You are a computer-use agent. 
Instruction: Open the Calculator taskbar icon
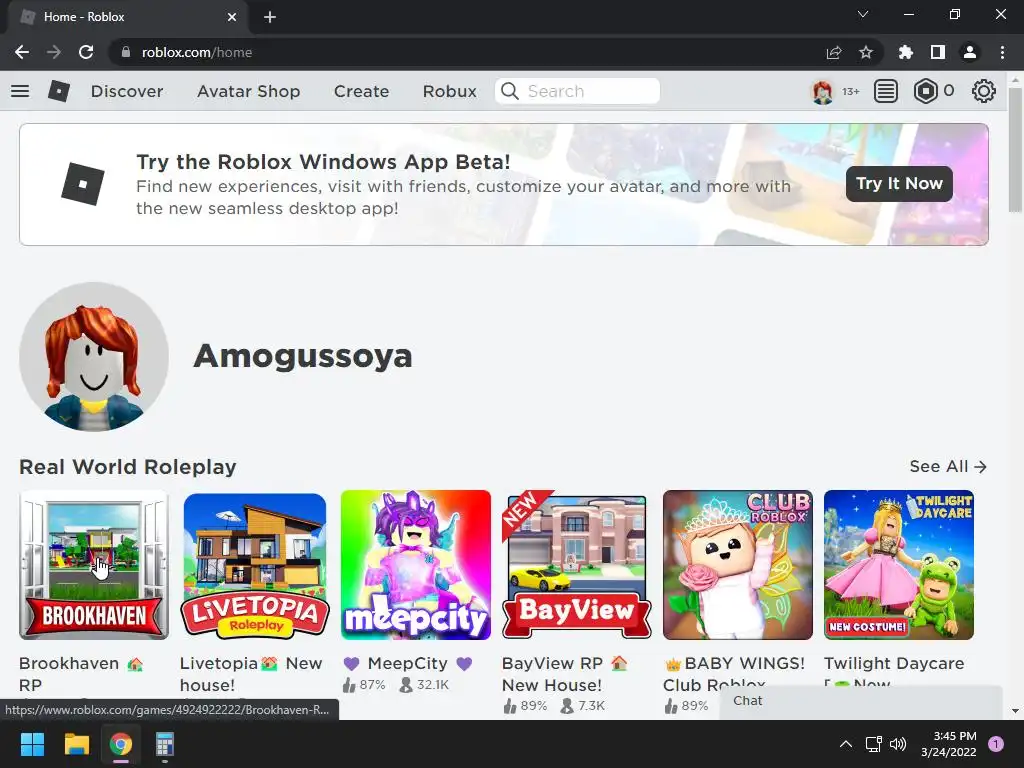point(165,744)
